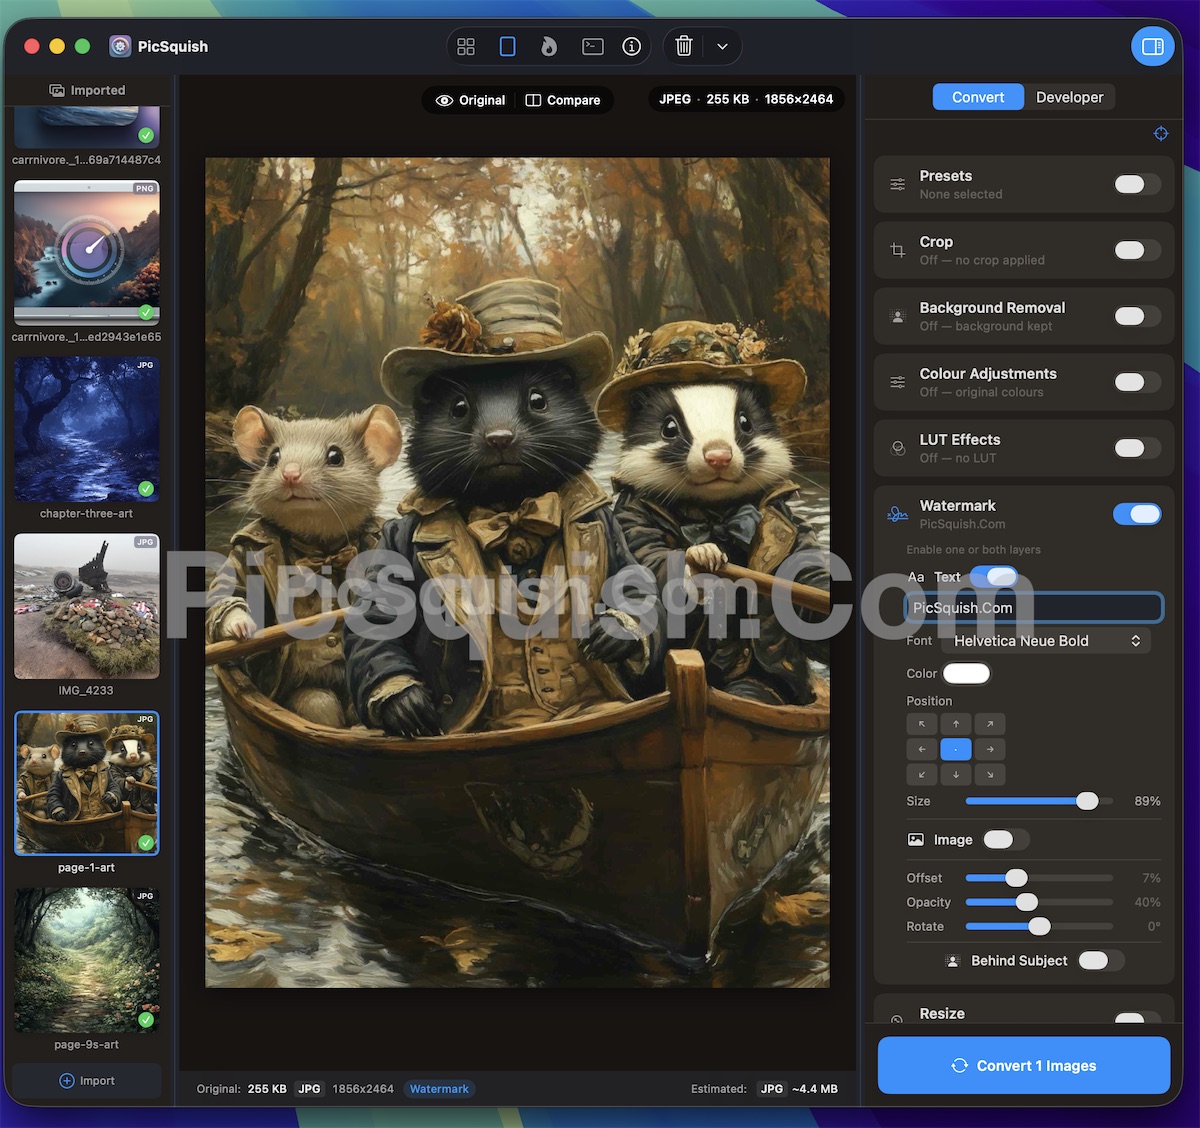Click the Watermark tag in status bar
The height and width of the screenshot is (1128, 1200).
point(439,1089)
